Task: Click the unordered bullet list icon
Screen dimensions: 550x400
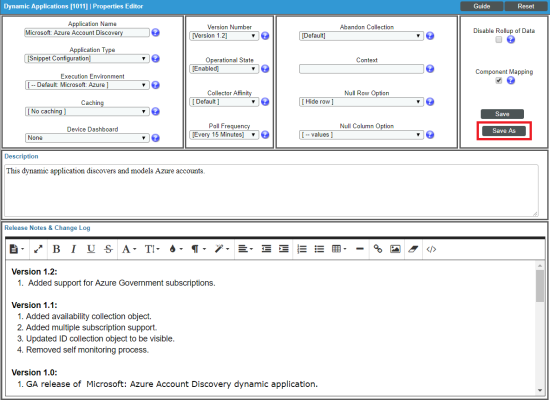Action: coord(319,249)
